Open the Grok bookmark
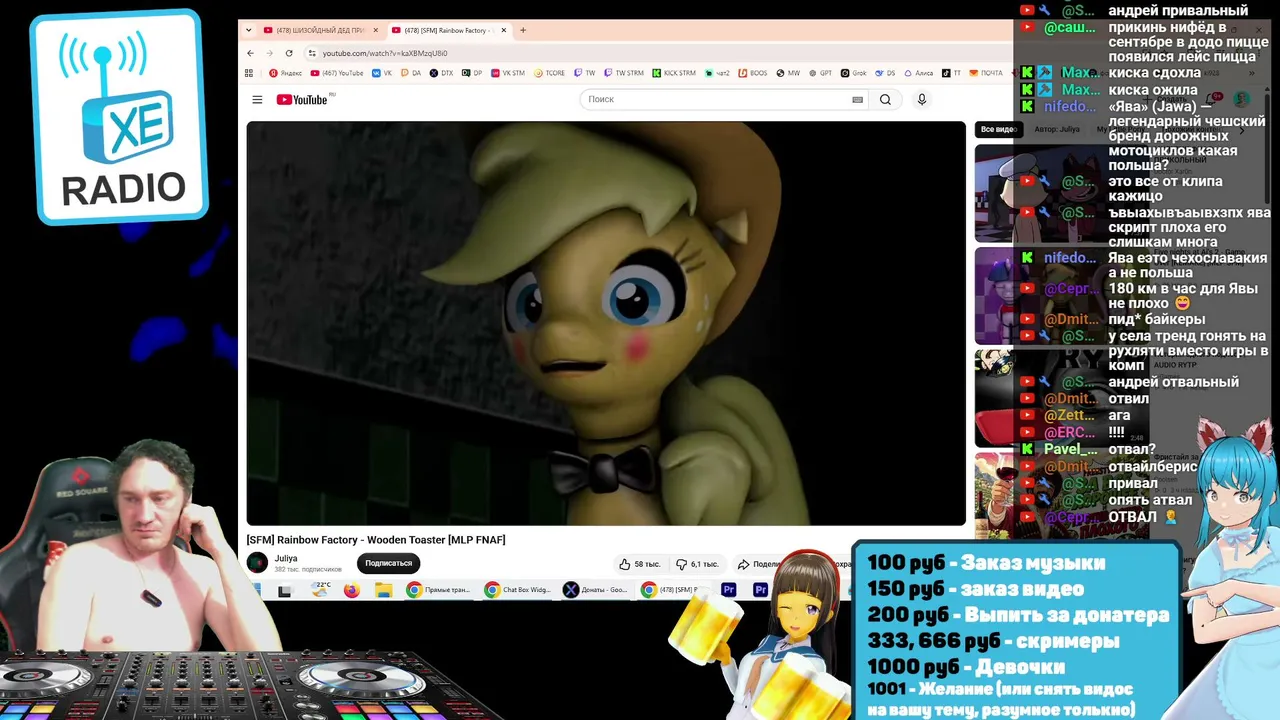Screen dimensions: 1280x720 (854, 73)
